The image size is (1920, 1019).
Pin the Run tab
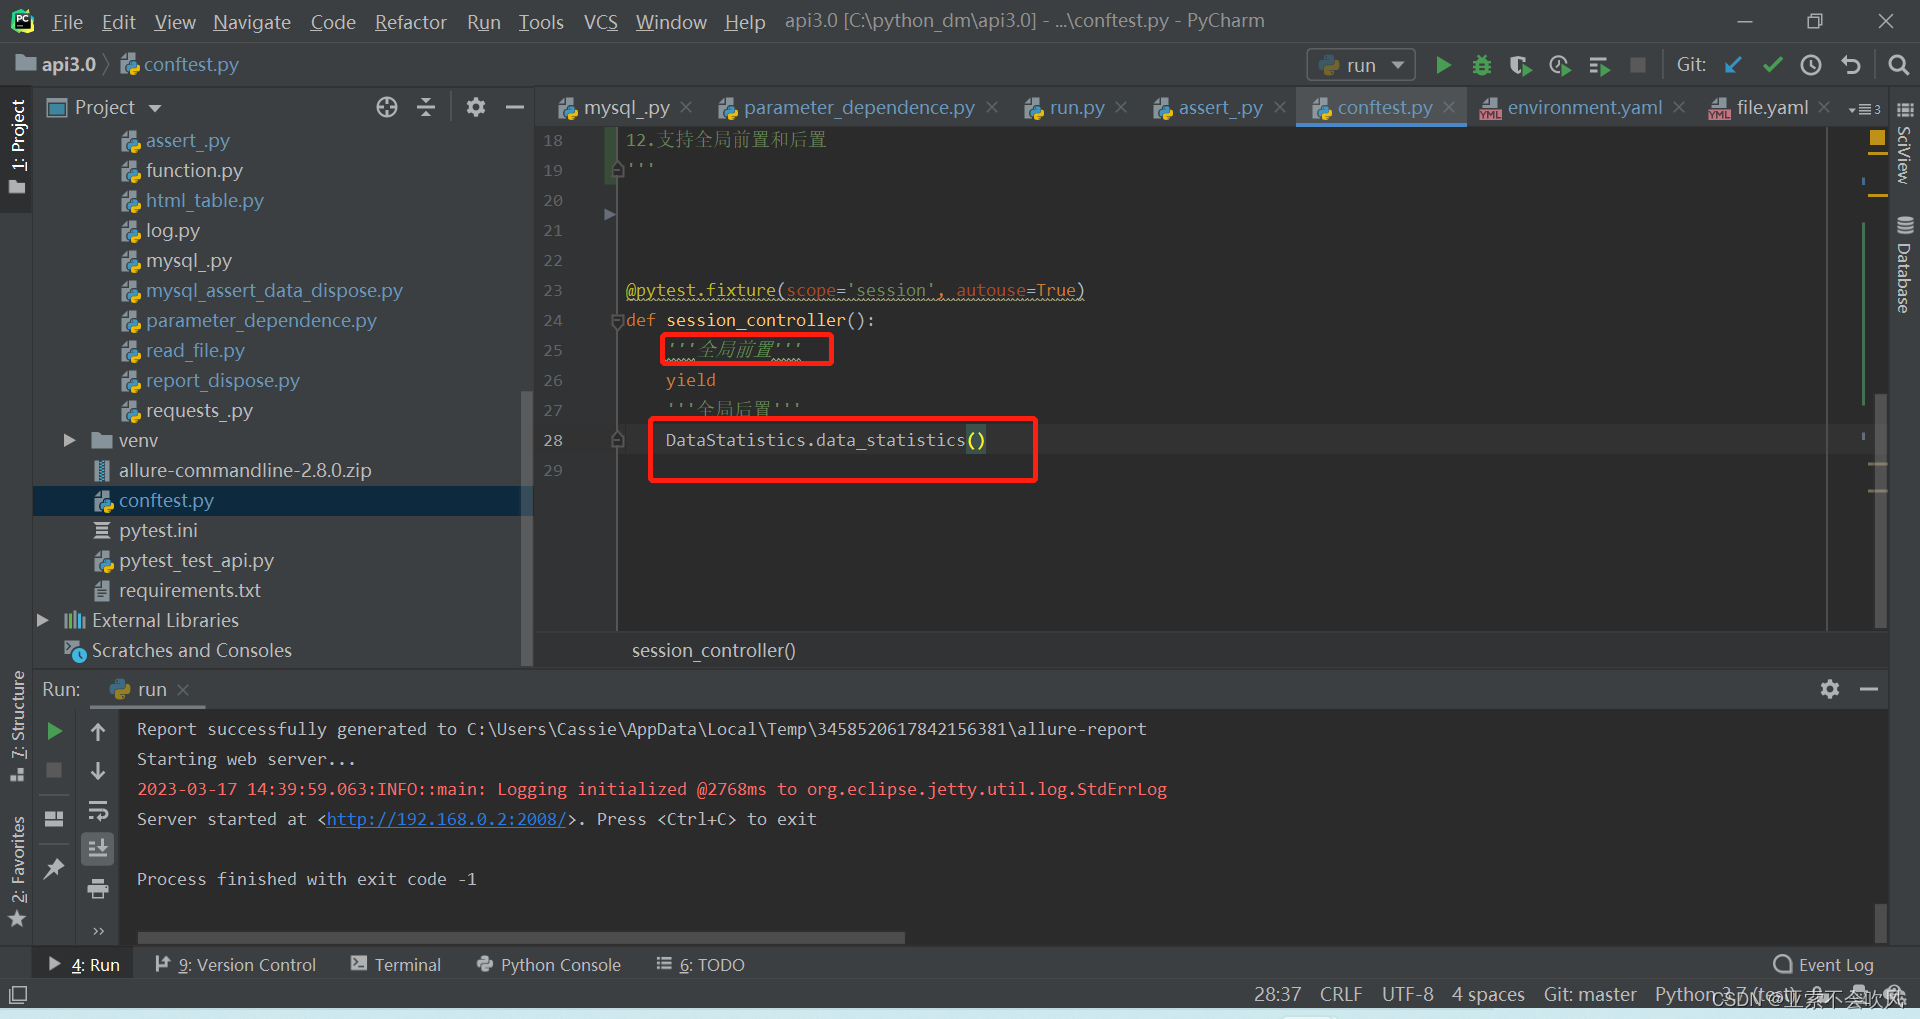[55, 868]
